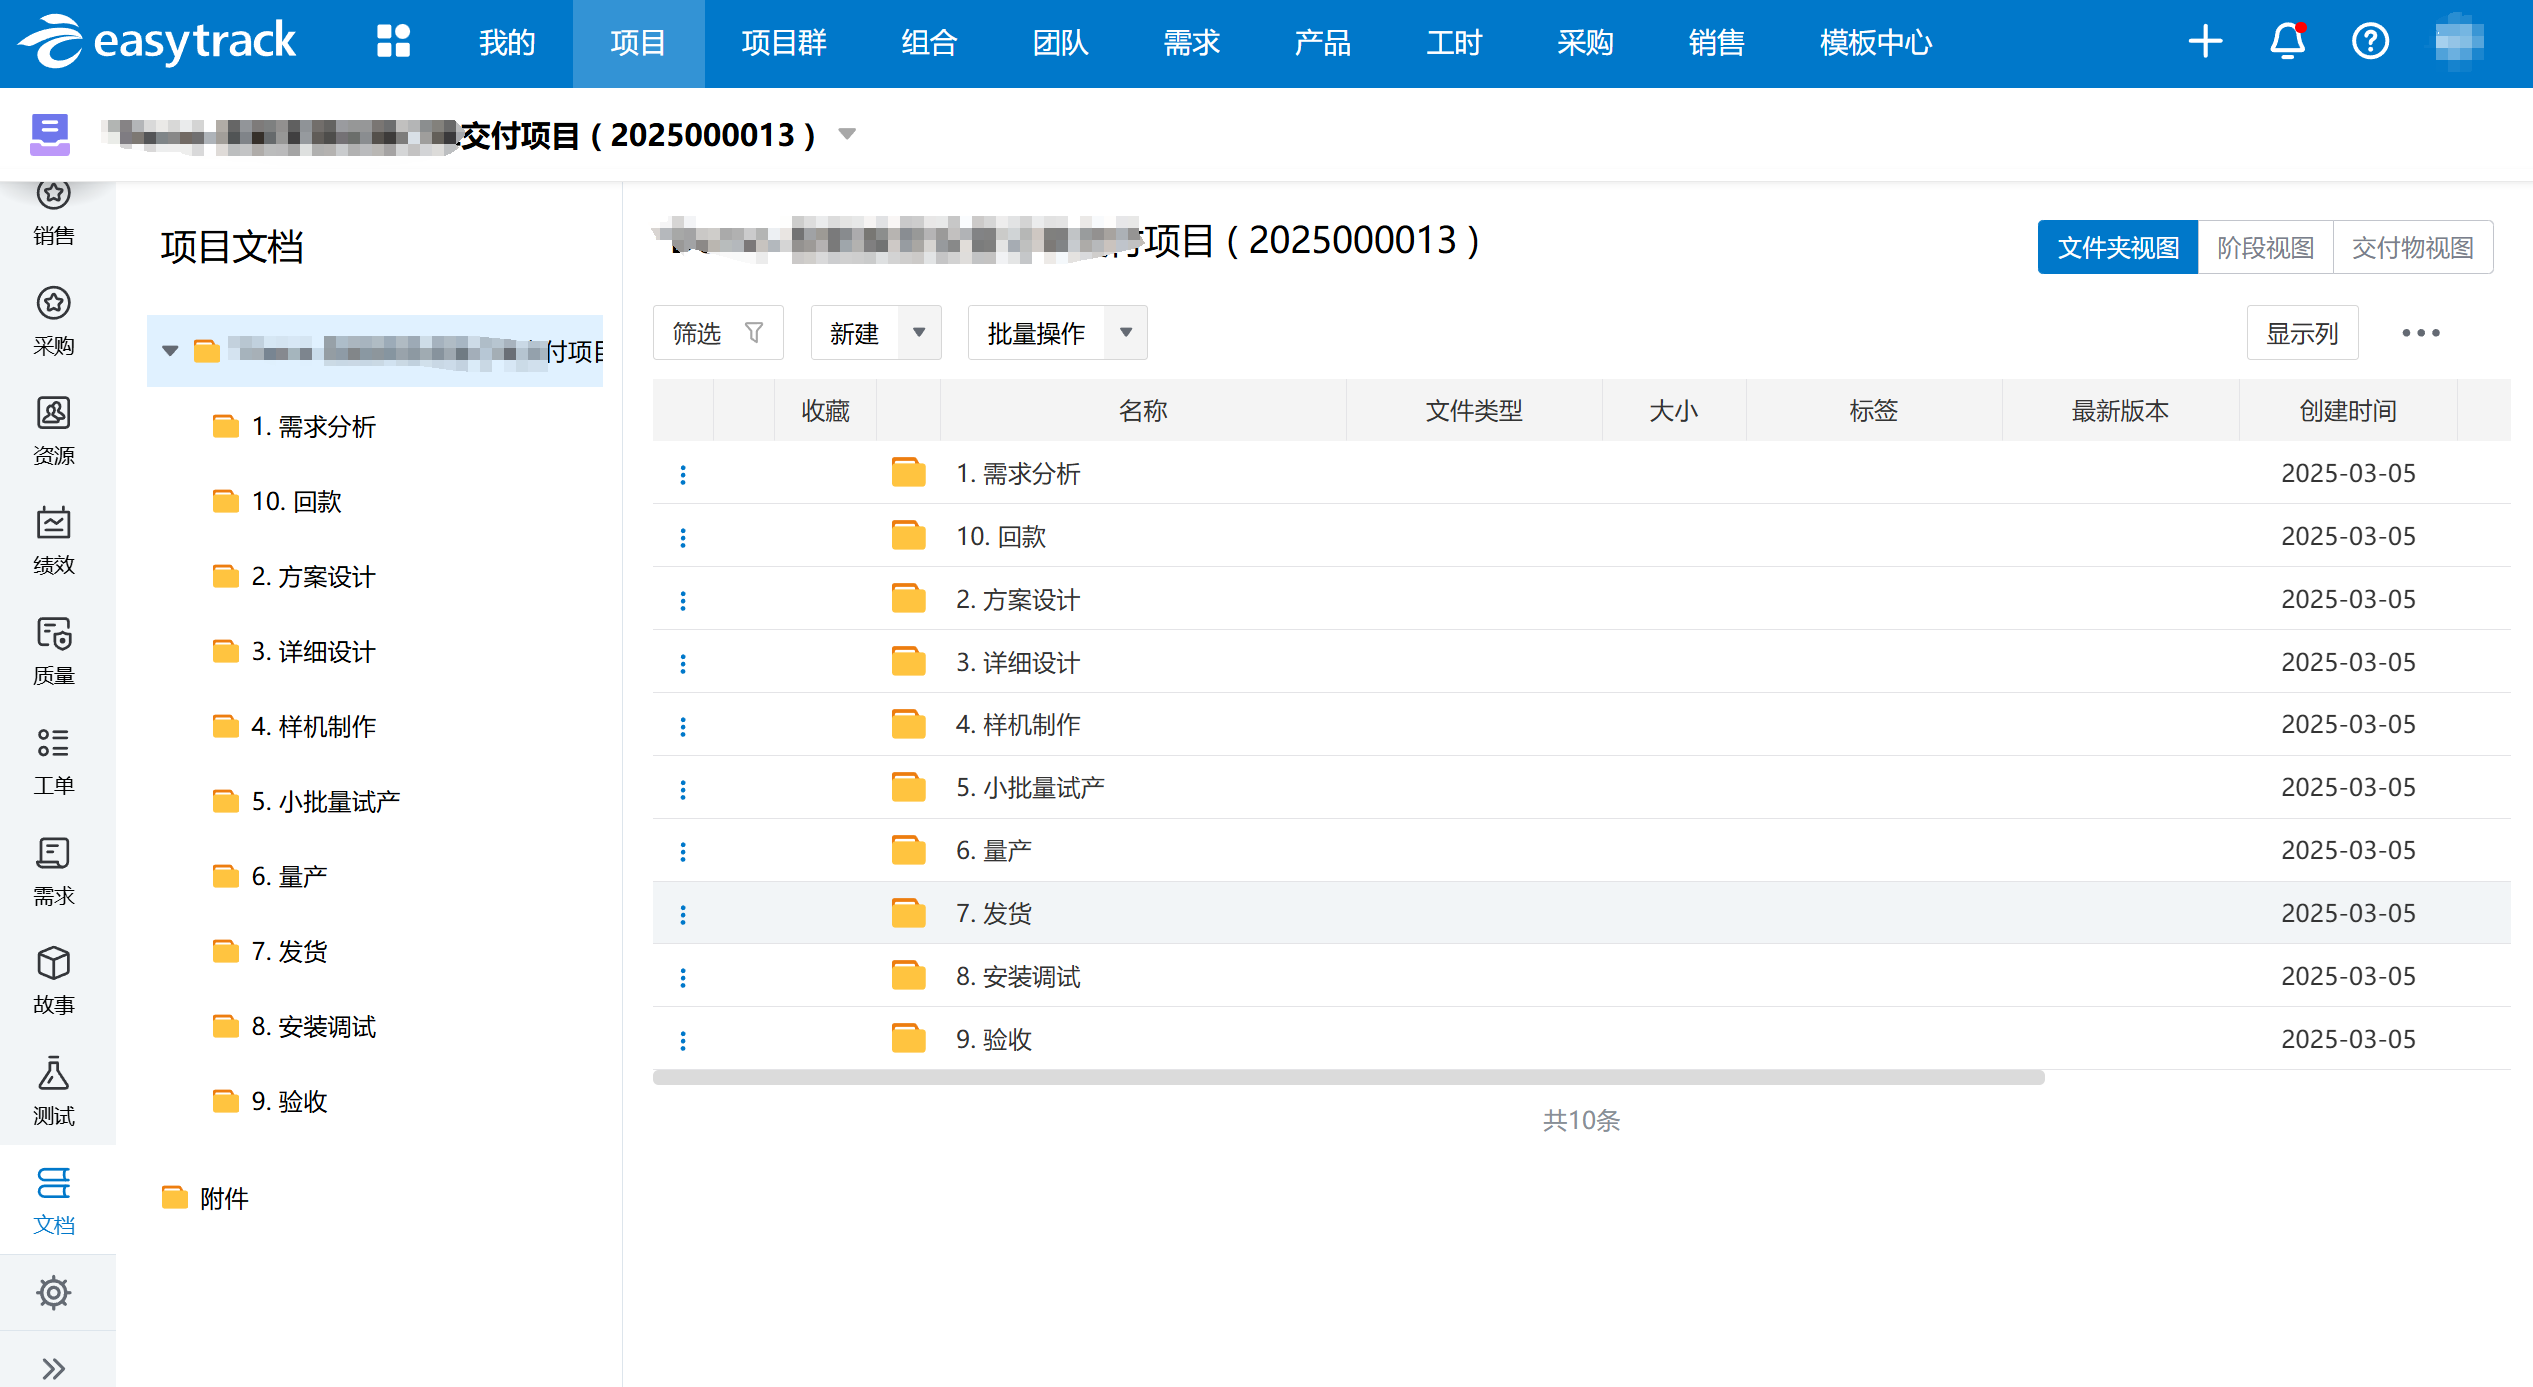Click the 显示列 button
Viewport: 2533px width, 1387px height.
point(2301,333)
